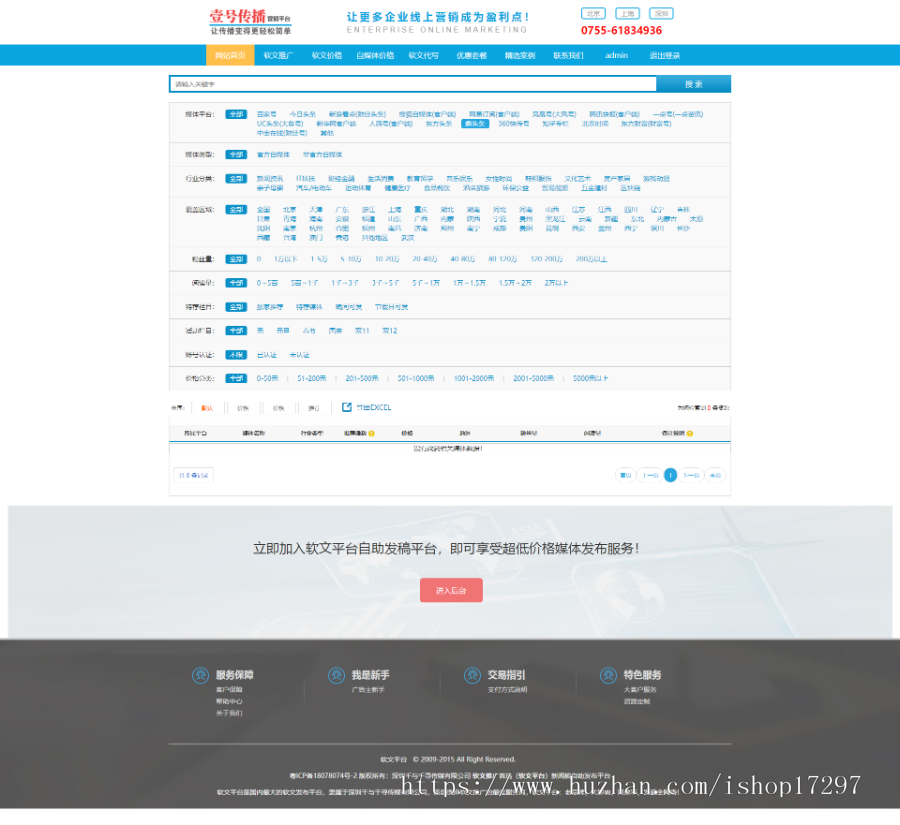Click the 壹号传播 logo in the header

pyautogui.click(x=250, y=22)
